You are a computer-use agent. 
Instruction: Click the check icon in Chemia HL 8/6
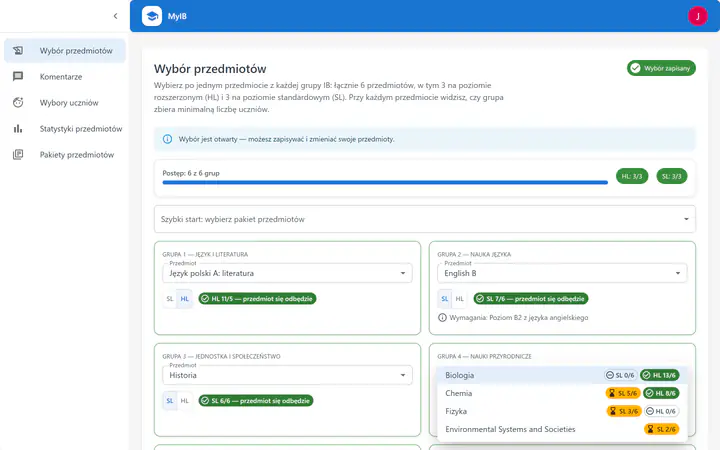[x=649, y=393]
